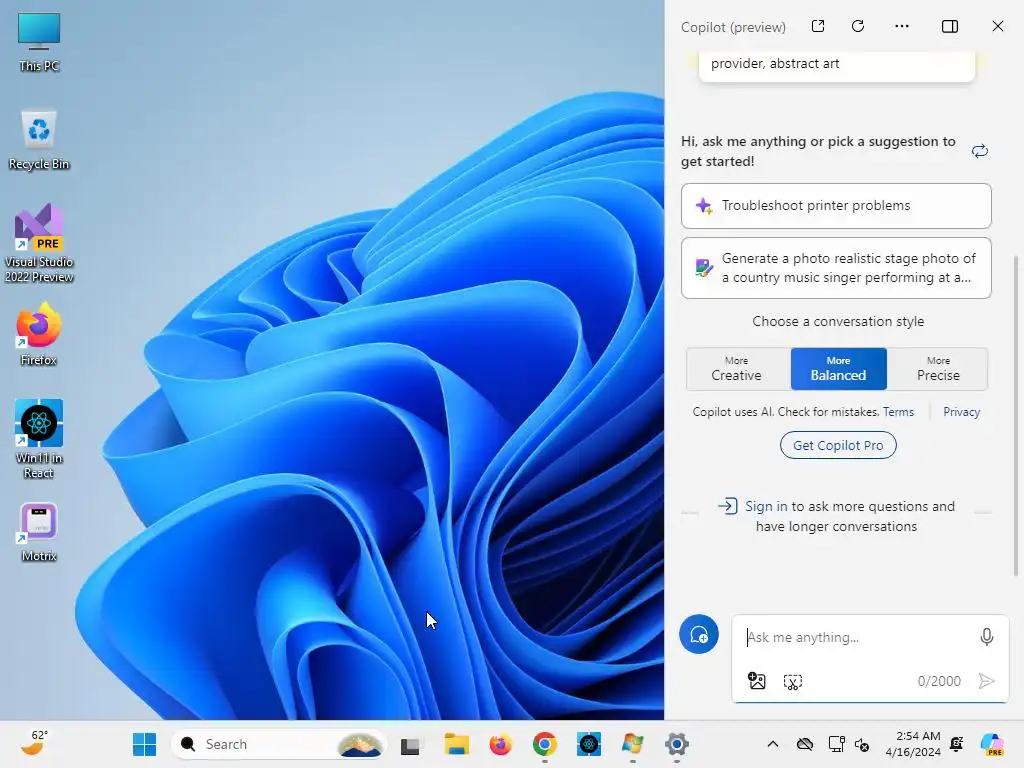
Task: Take a screenshot snippet for Copilot
Action: tap(792, 682)
